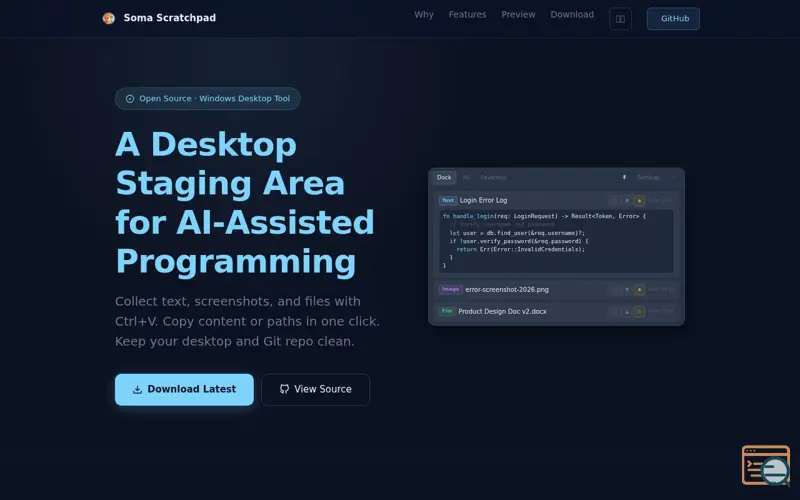Click the save arrow icon on Product Design Doc
The height and width of the screenshot is (500, 800).
click(x=627, y=312)
